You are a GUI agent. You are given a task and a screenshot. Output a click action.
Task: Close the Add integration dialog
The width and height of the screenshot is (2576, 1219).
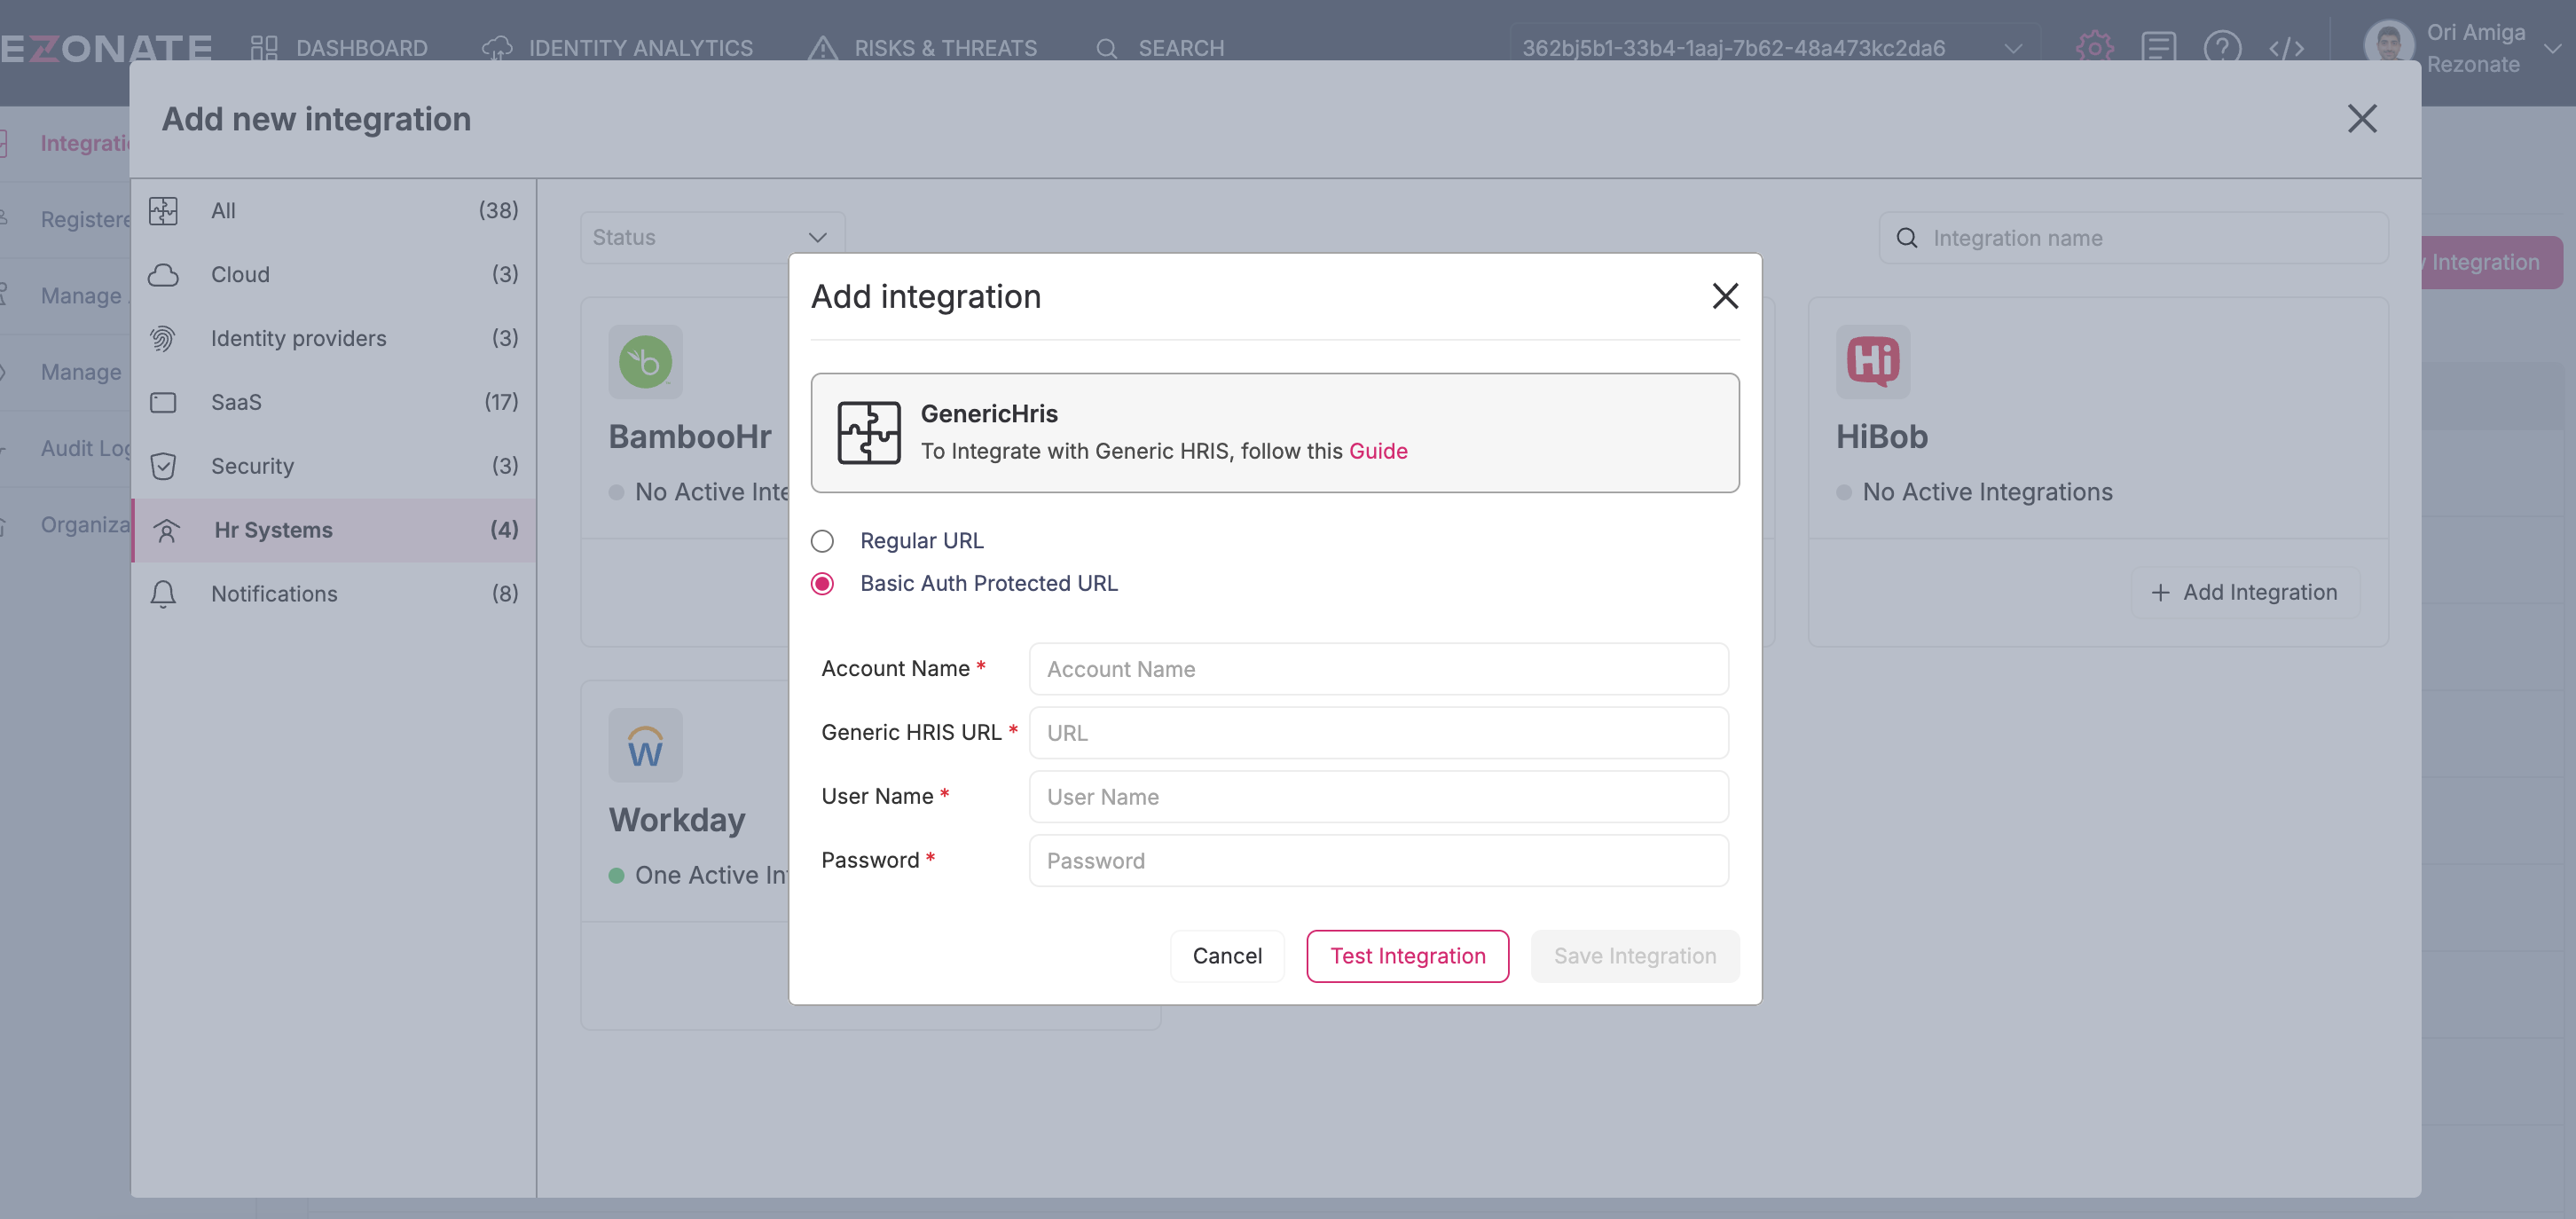tap(1725, 296)
